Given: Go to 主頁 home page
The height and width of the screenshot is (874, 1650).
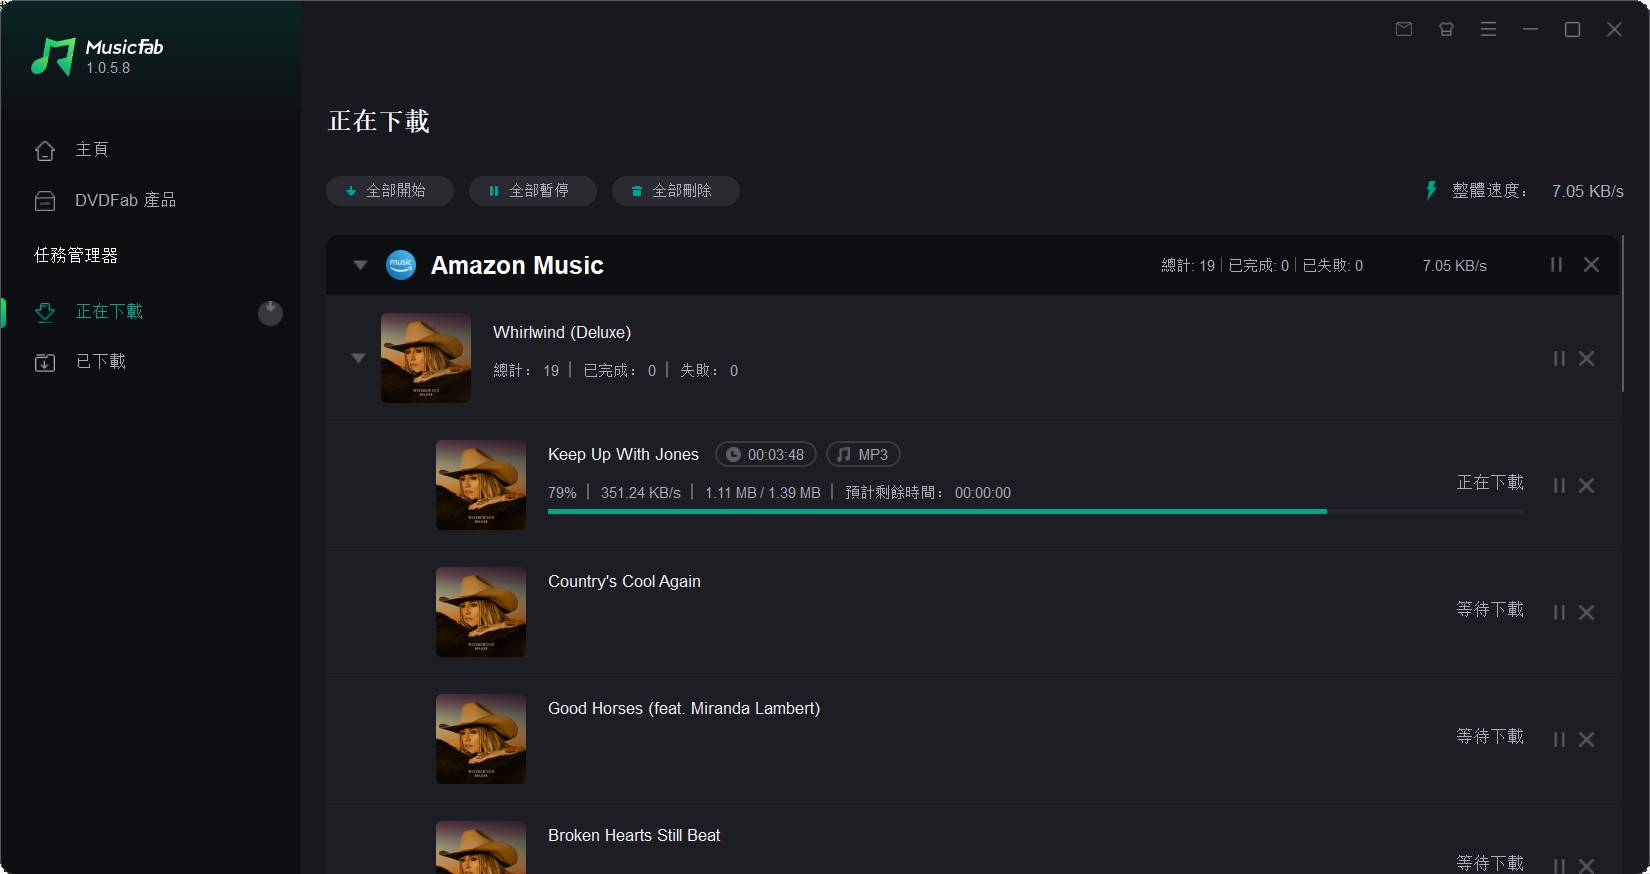Looking at the screenshot, I should (x=92, y=149).
